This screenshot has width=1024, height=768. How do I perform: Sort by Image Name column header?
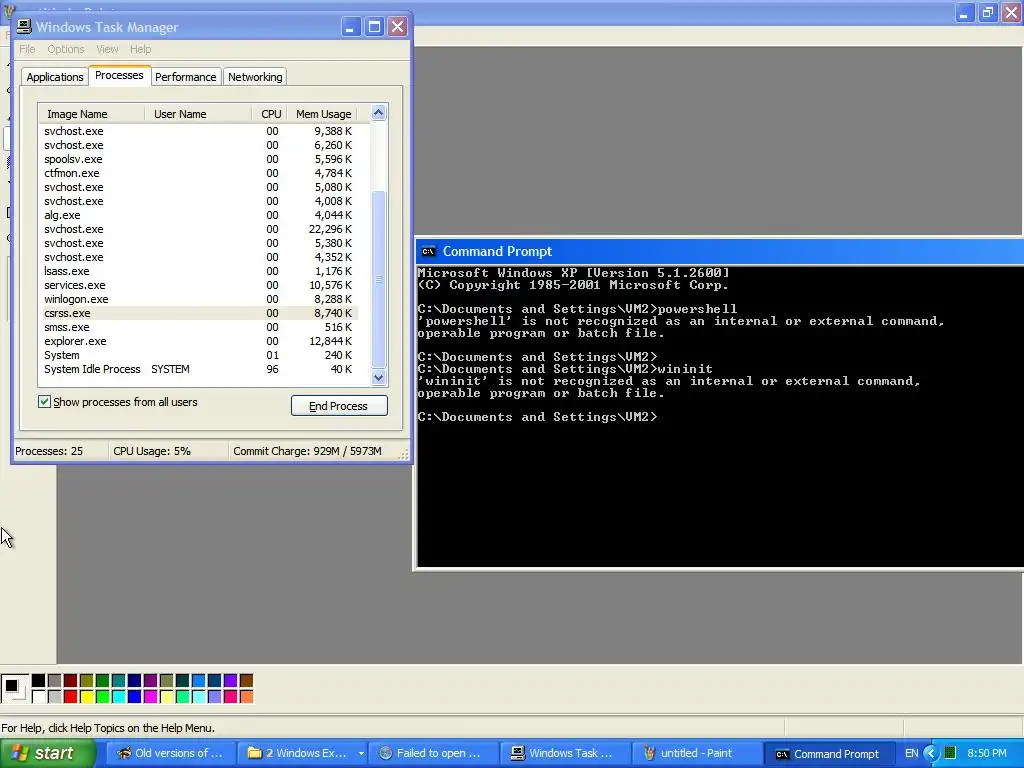pyautogui.click(x=91, y=114)
